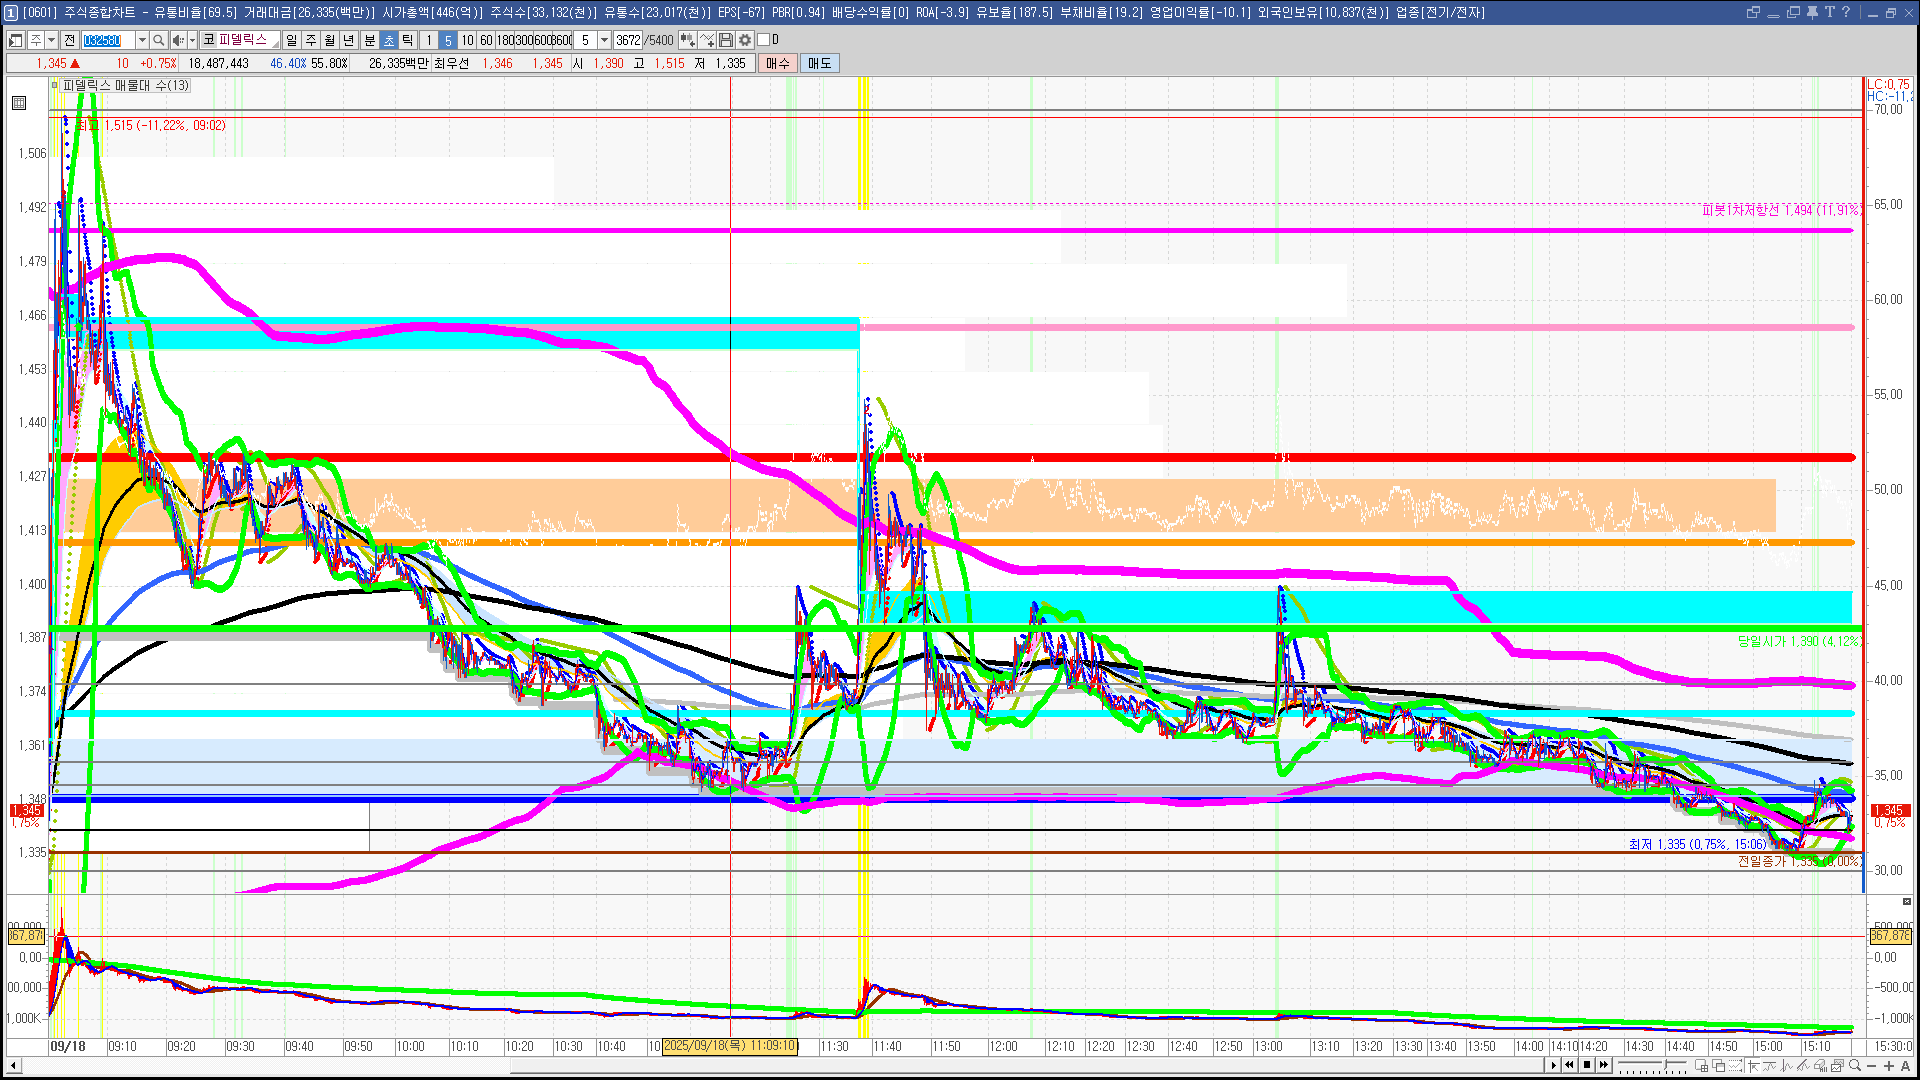Open the stock code dropdown arrow

tap(142, 40)
